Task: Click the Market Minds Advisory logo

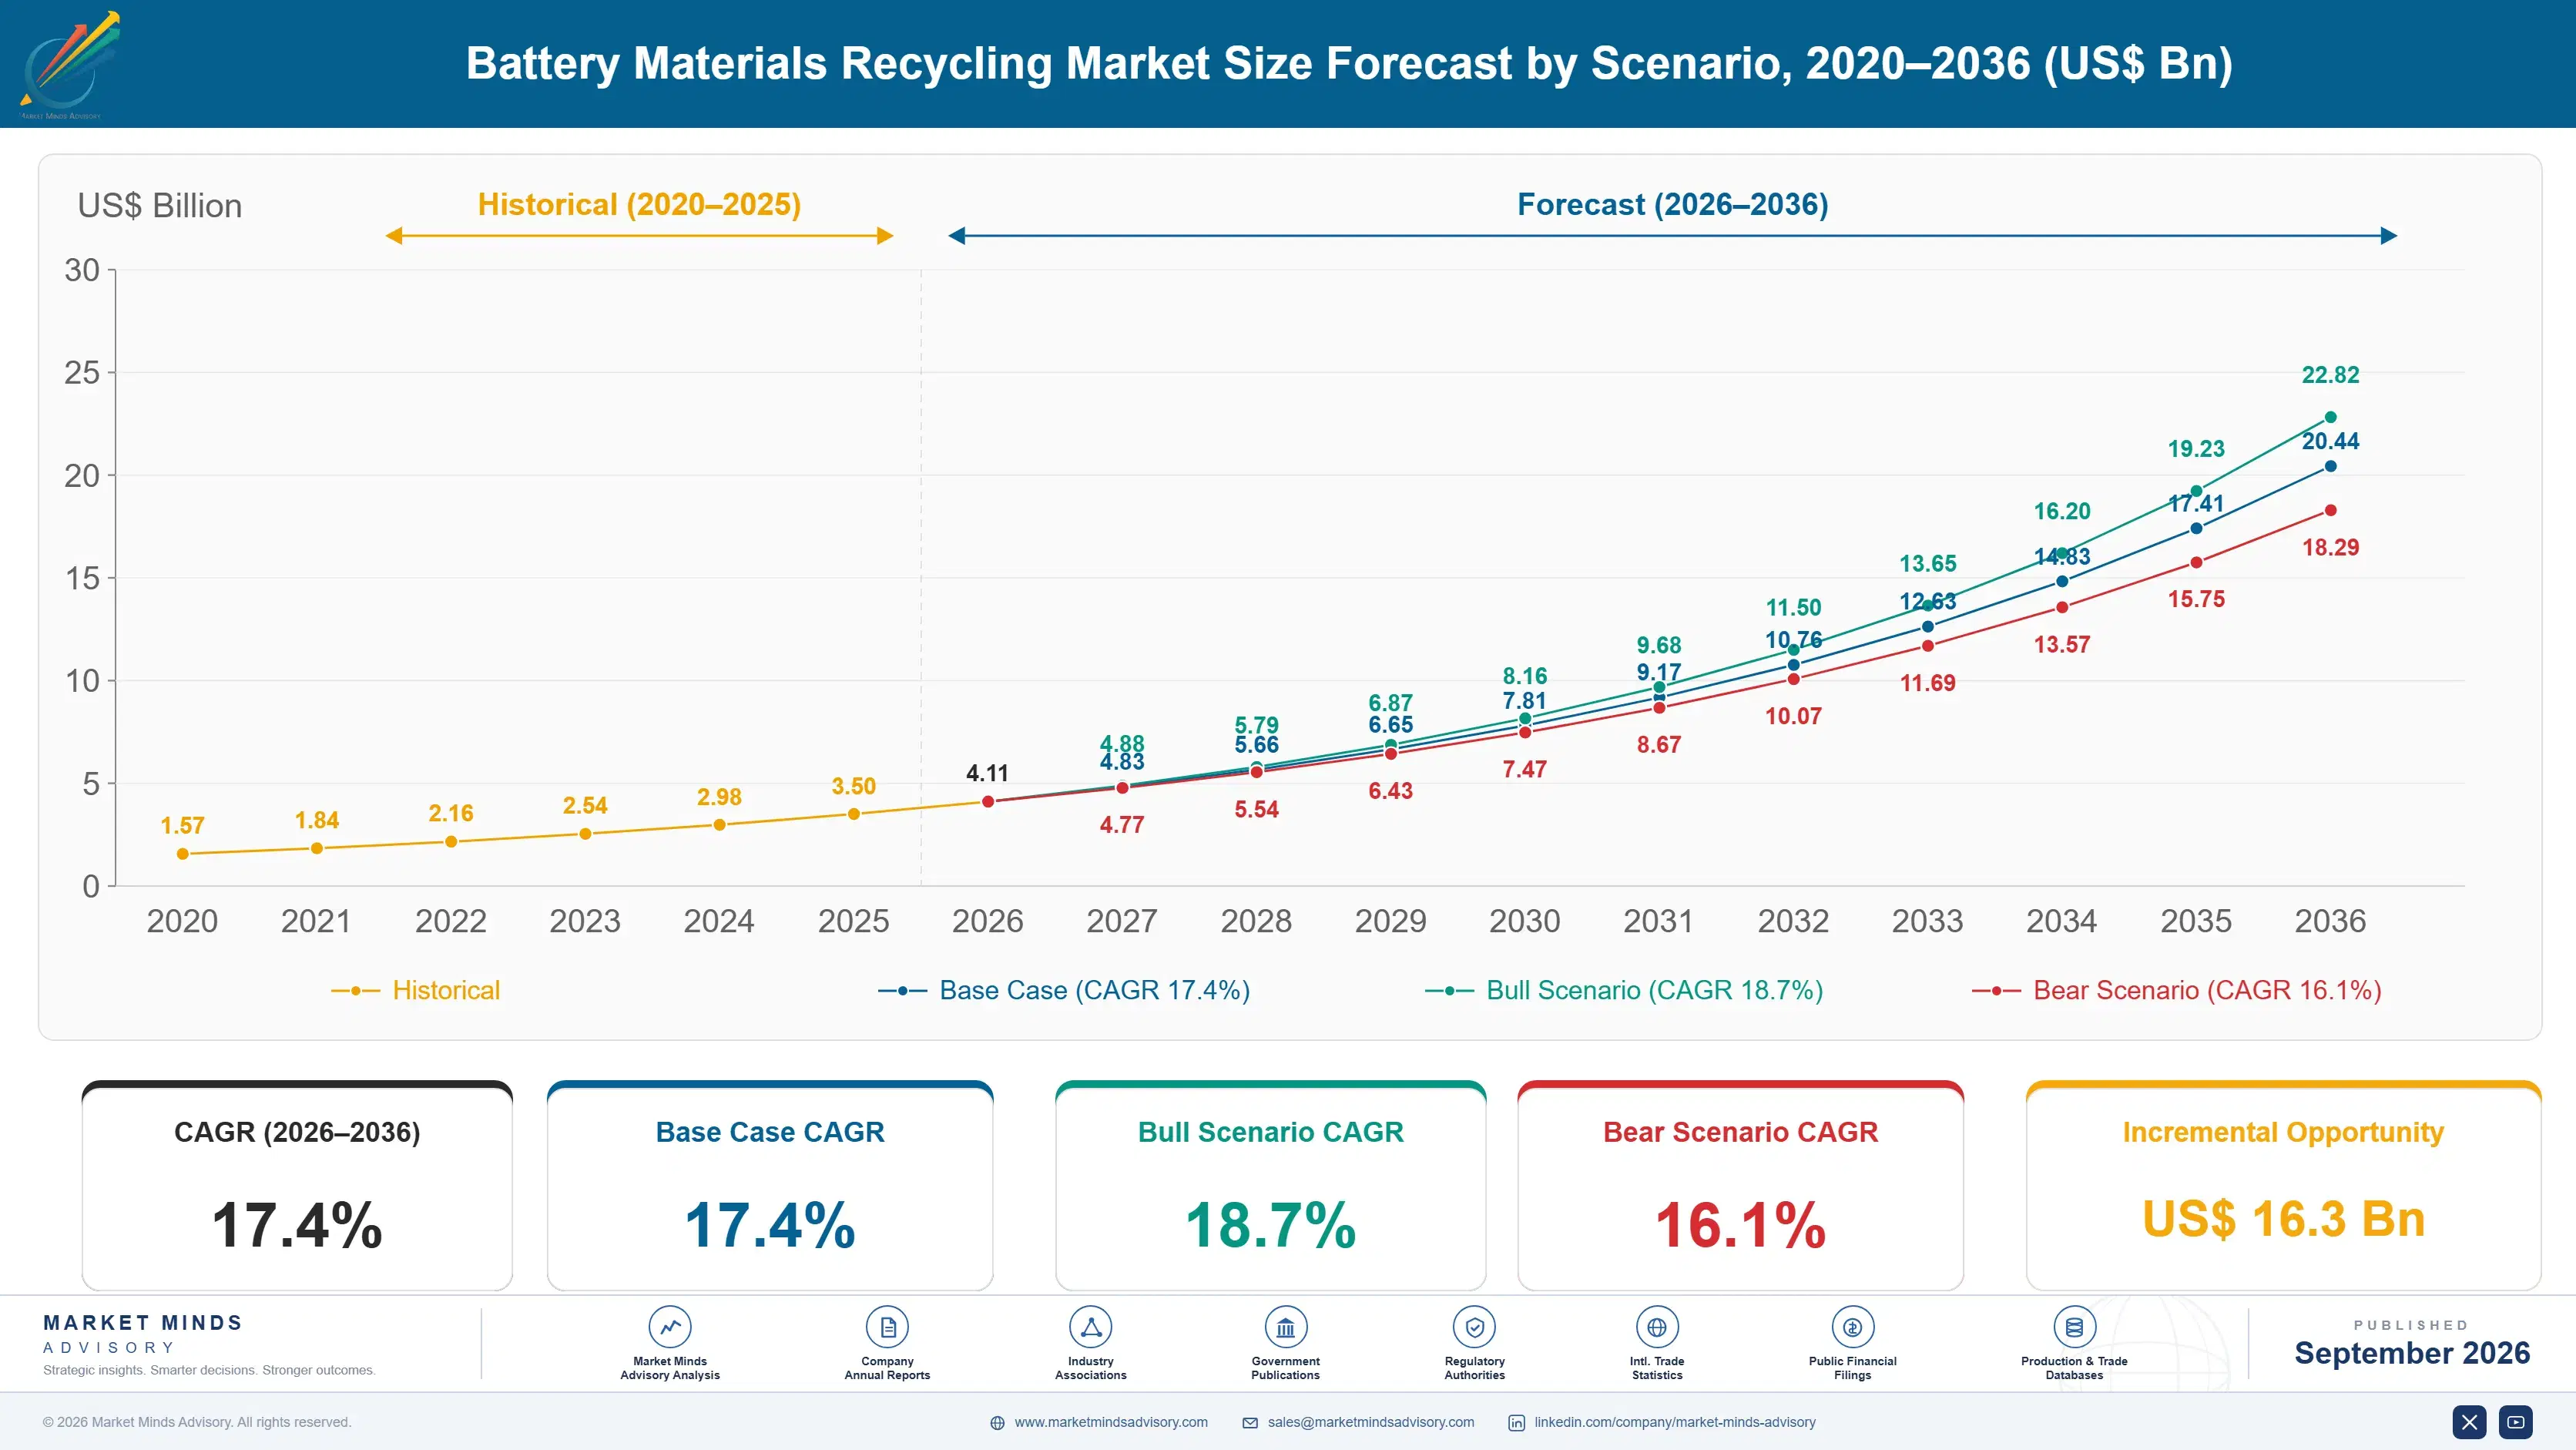Action: coord(70,65)
